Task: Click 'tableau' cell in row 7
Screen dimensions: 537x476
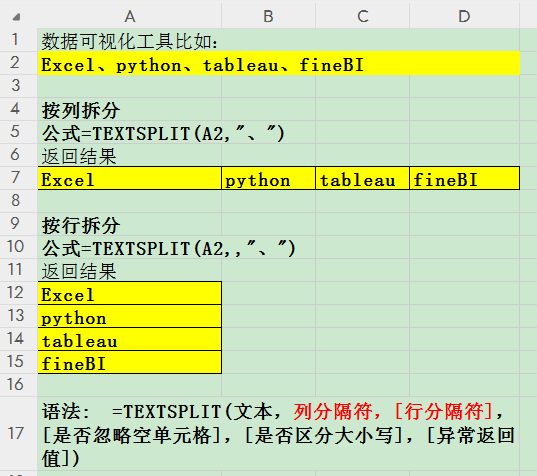Action: pyautogui.click(x=362, y=178)
